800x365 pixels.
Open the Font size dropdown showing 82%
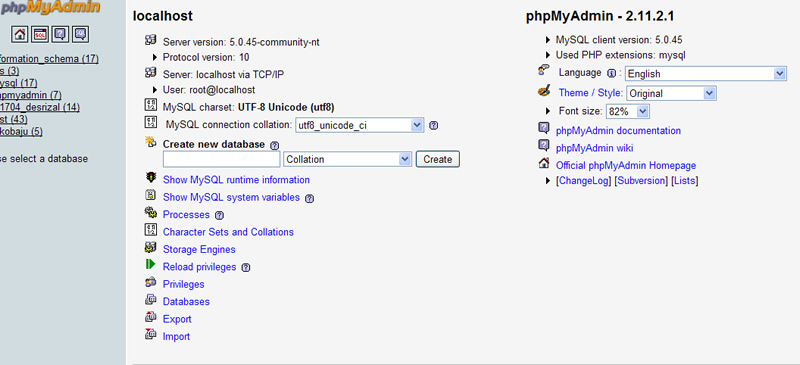[x=627, y=111]
